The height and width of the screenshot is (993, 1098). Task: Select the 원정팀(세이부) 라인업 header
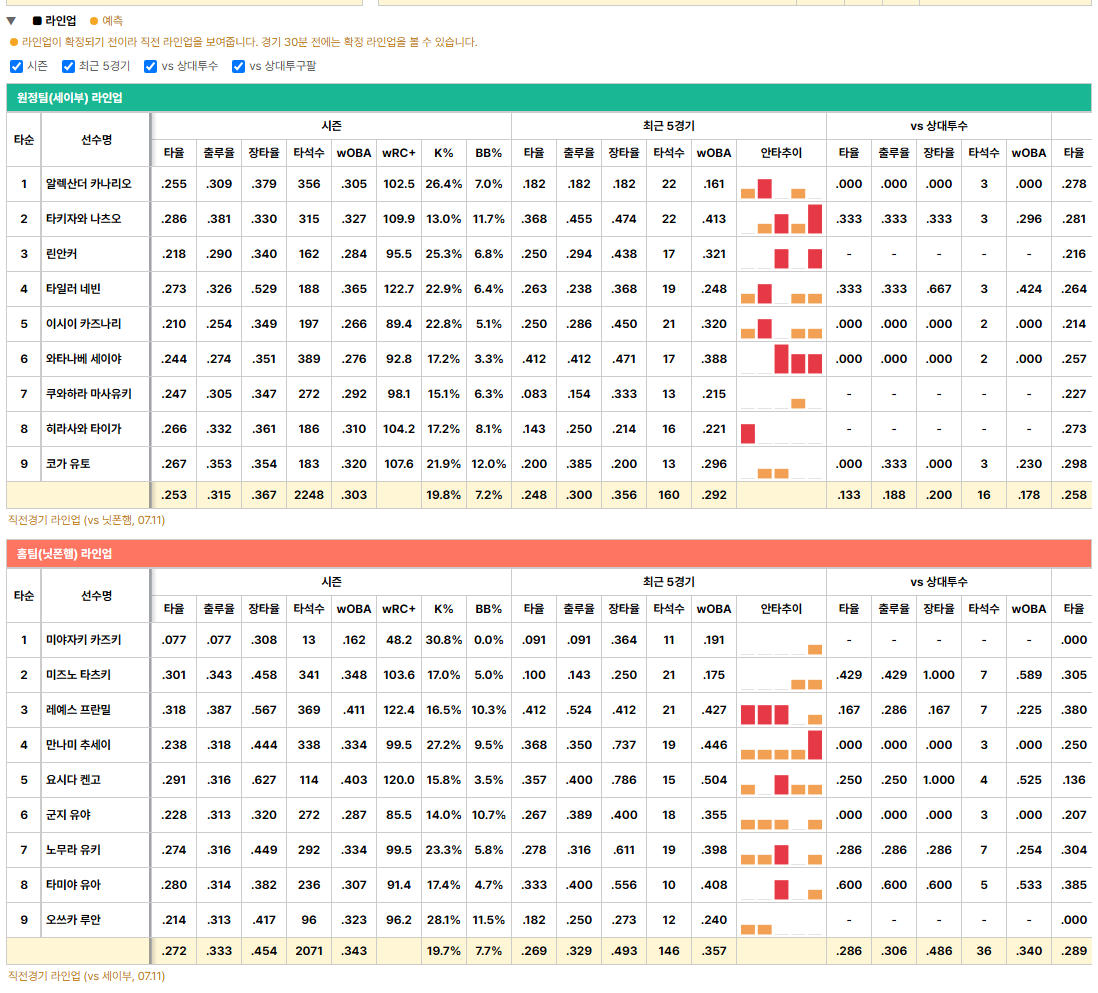pos(548,98)
